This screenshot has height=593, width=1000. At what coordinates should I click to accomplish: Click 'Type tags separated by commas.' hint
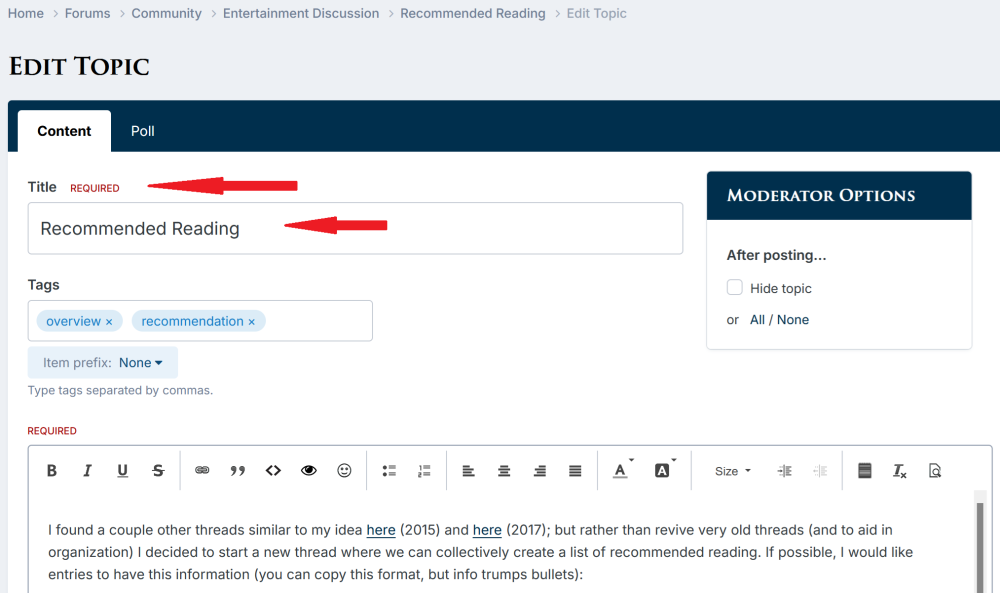120,390
